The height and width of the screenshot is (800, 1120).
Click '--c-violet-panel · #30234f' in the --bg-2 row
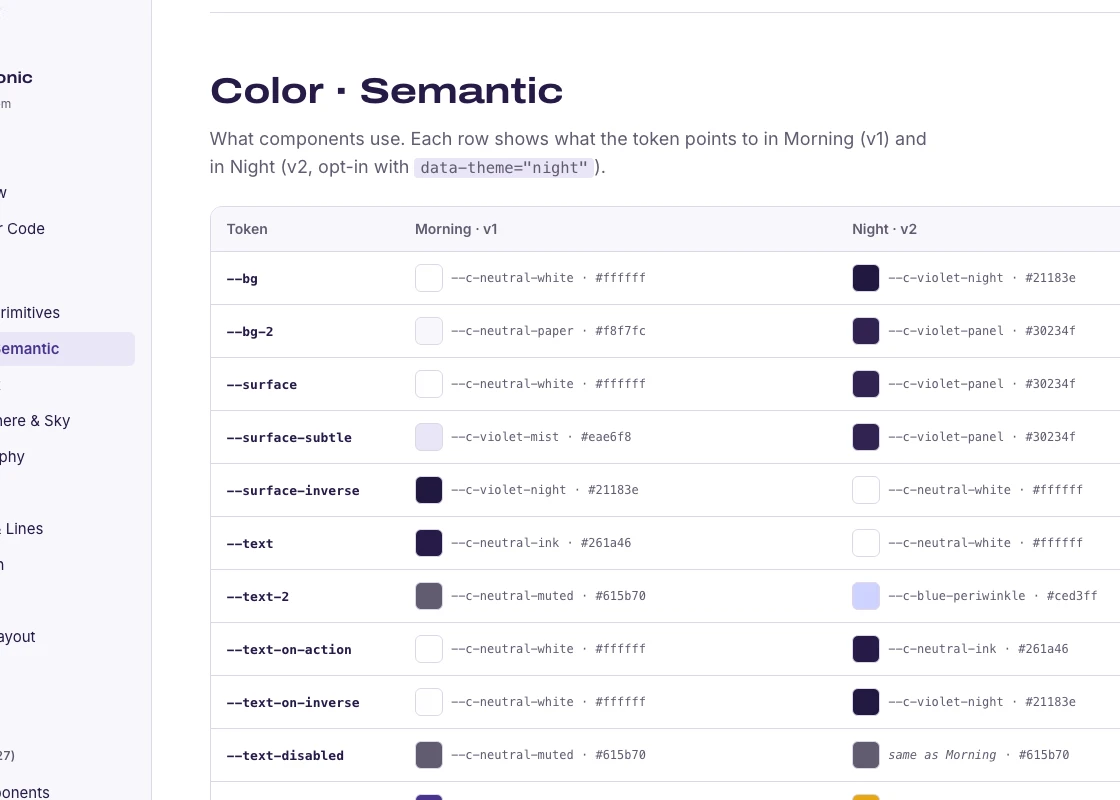pyautogui.click(x=982, y=331)
